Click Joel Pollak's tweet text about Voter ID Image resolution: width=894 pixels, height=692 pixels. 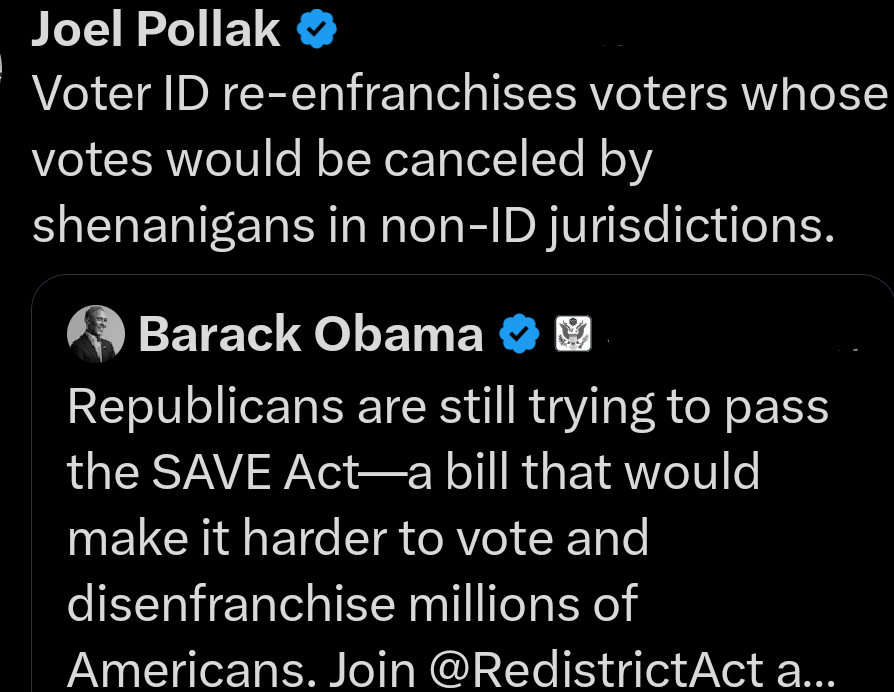point(440,158)
